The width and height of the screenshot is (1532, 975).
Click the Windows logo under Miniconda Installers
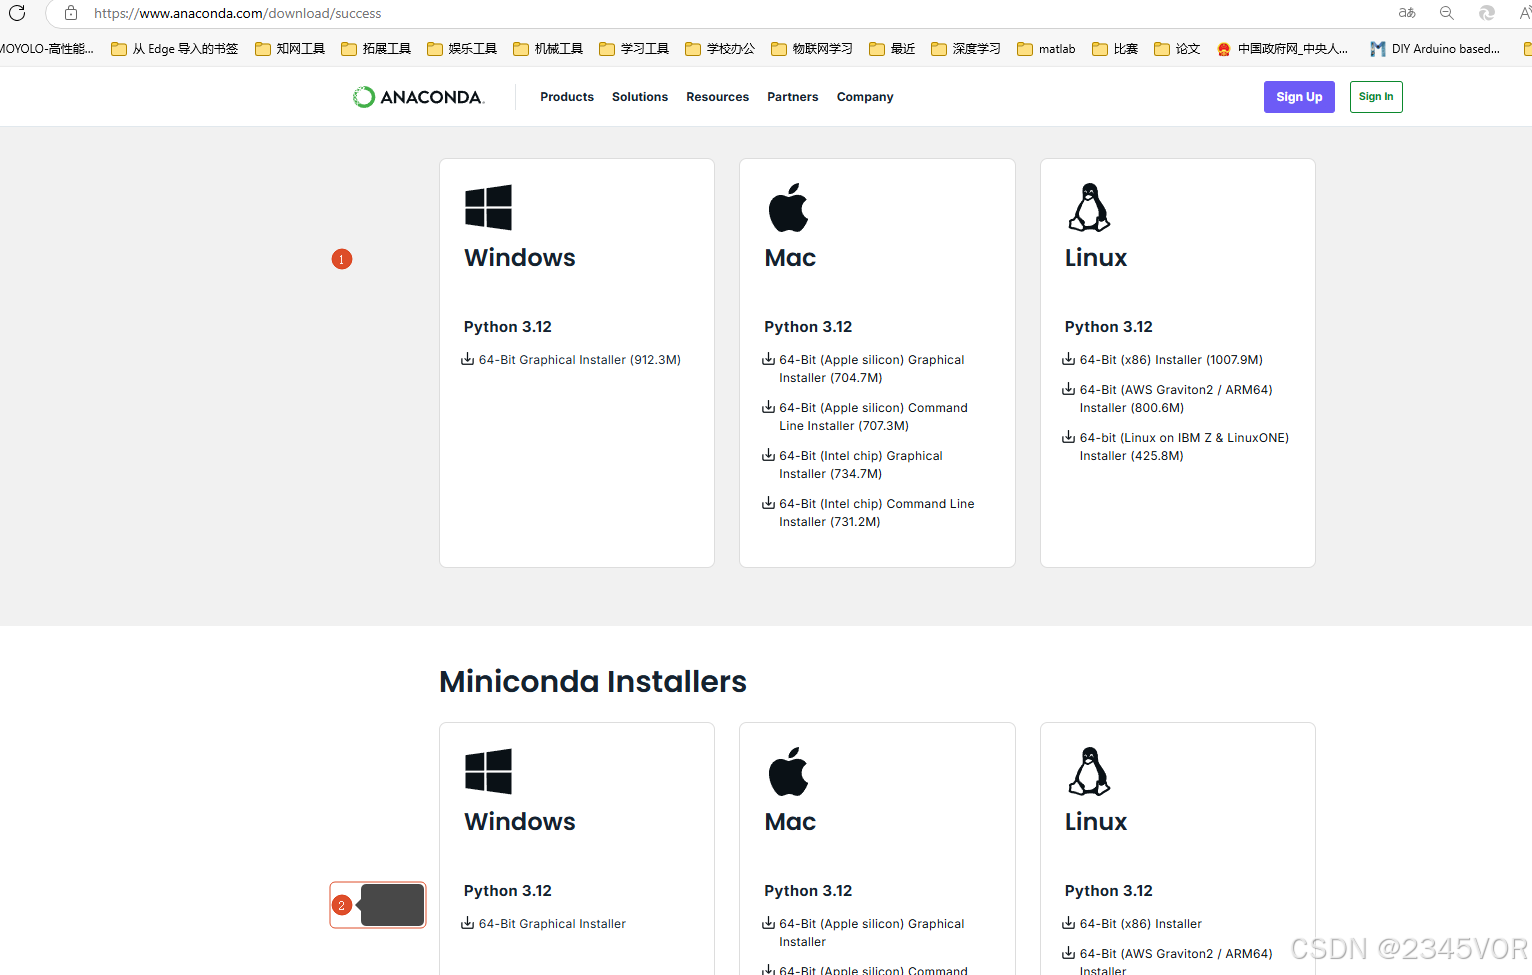point(488,771)
